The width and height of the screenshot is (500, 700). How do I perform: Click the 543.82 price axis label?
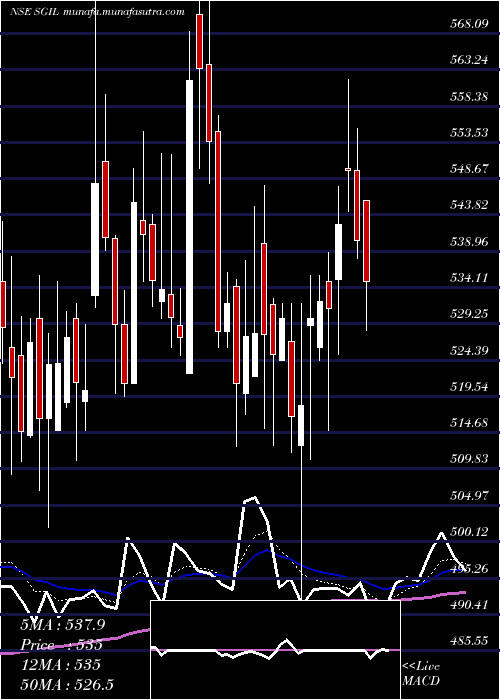click(468, 205)
